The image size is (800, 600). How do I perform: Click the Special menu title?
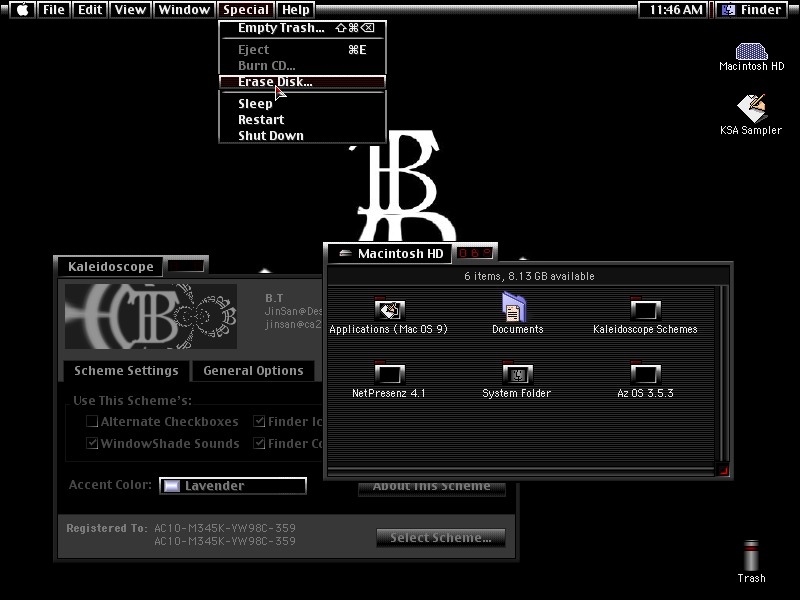click(x=246, y=10)
